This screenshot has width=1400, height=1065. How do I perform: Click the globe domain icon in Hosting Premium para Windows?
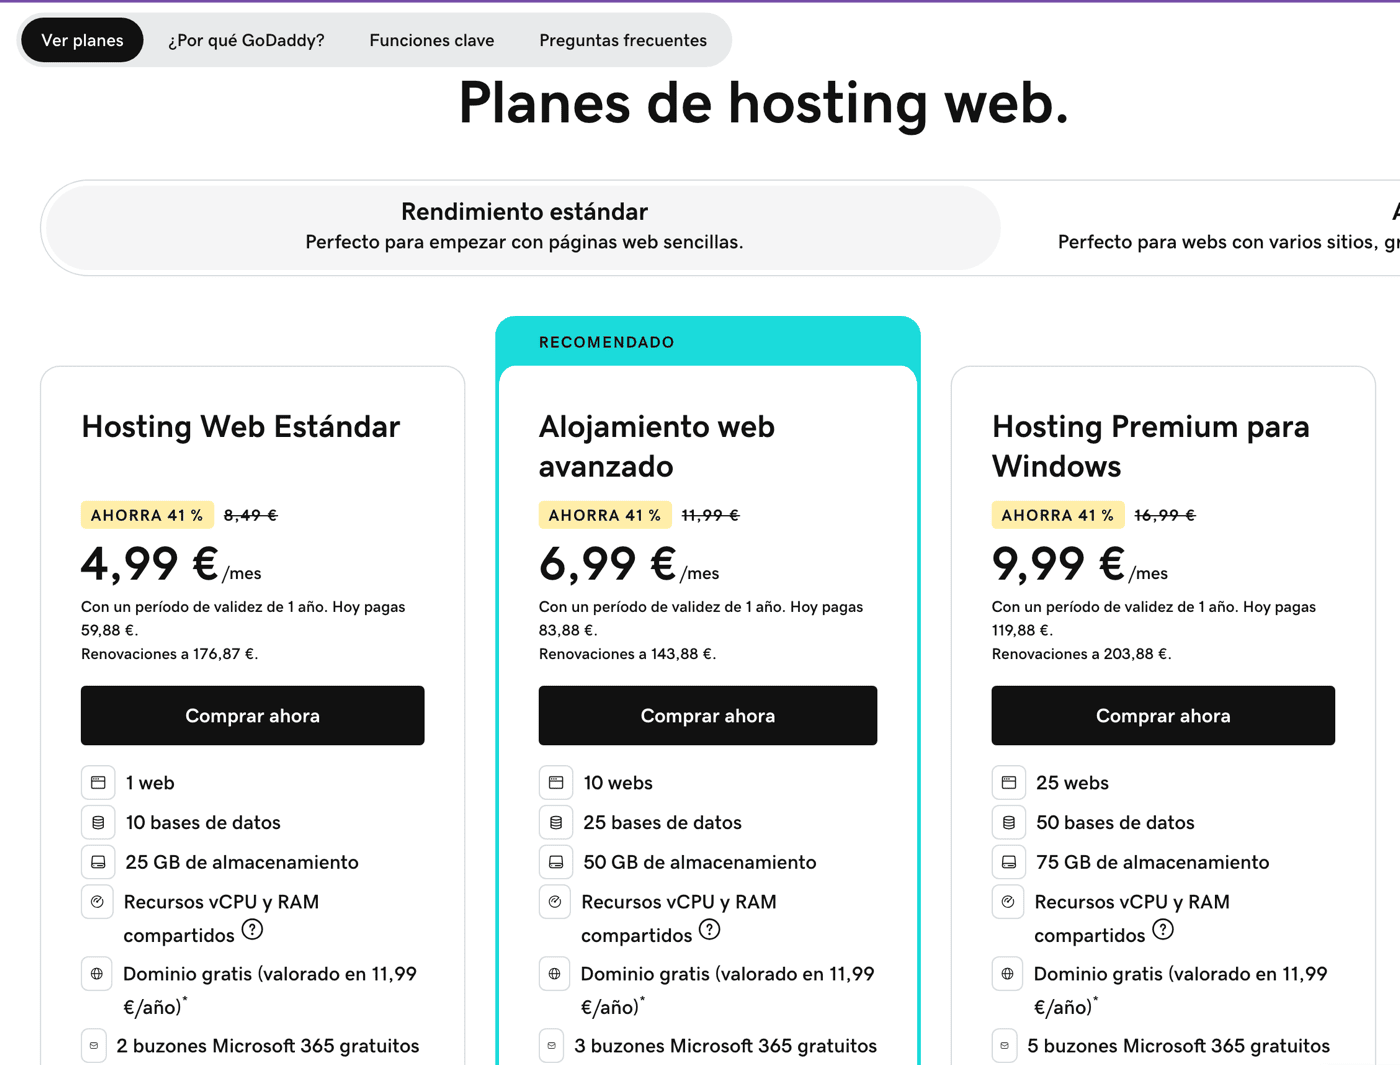tap(1007, 974)
